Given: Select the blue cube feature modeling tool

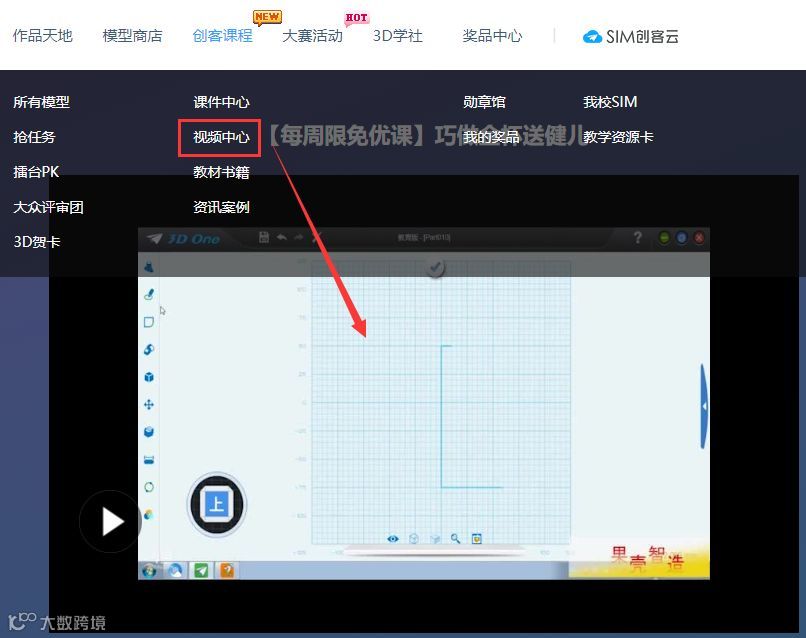Looking at the screenshot, I should pyautogui.click(x=149, y=377).
